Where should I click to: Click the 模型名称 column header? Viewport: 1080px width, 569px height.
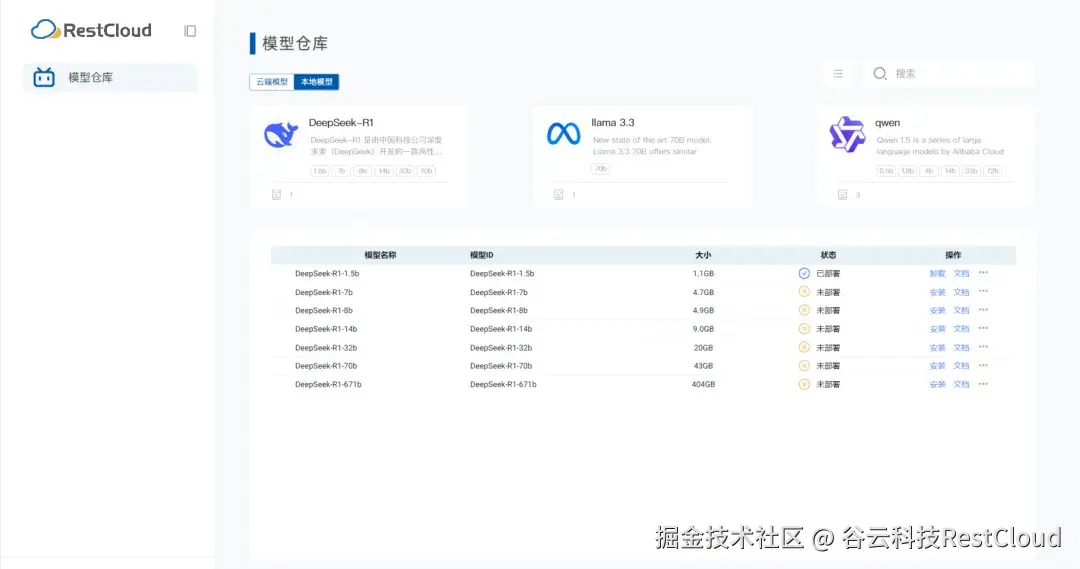tap(380, 255)
